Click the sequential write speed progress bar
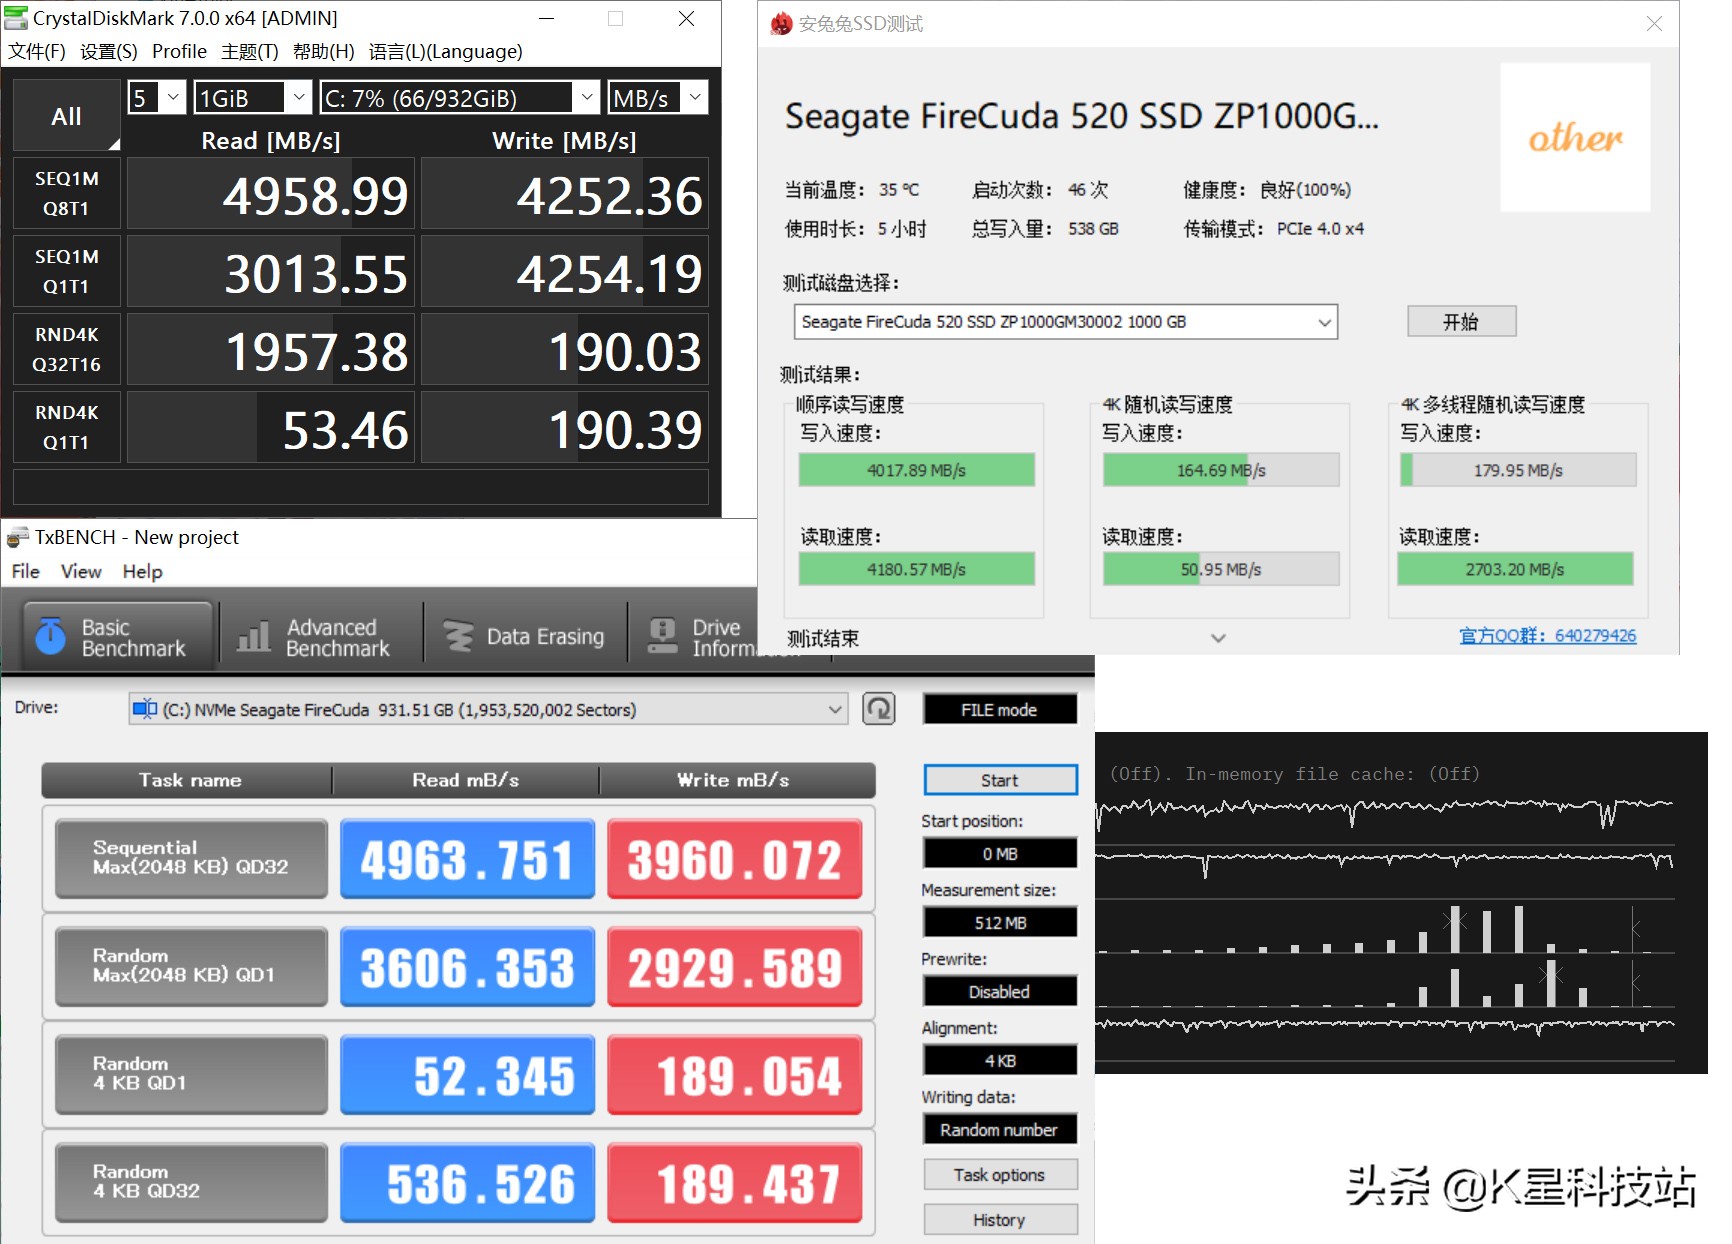This screenshot has height=1244, width=1732. point(916,469)
